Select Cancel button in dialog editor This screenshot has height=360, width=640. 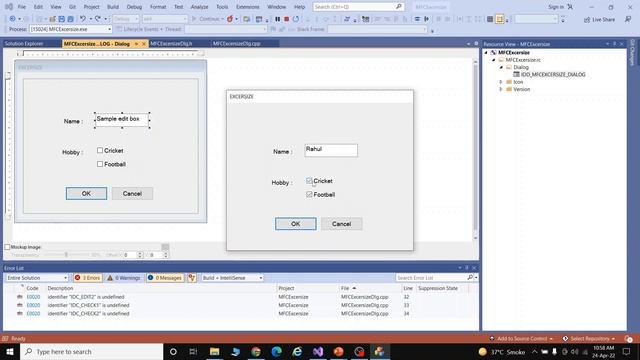tap(132, 193)
